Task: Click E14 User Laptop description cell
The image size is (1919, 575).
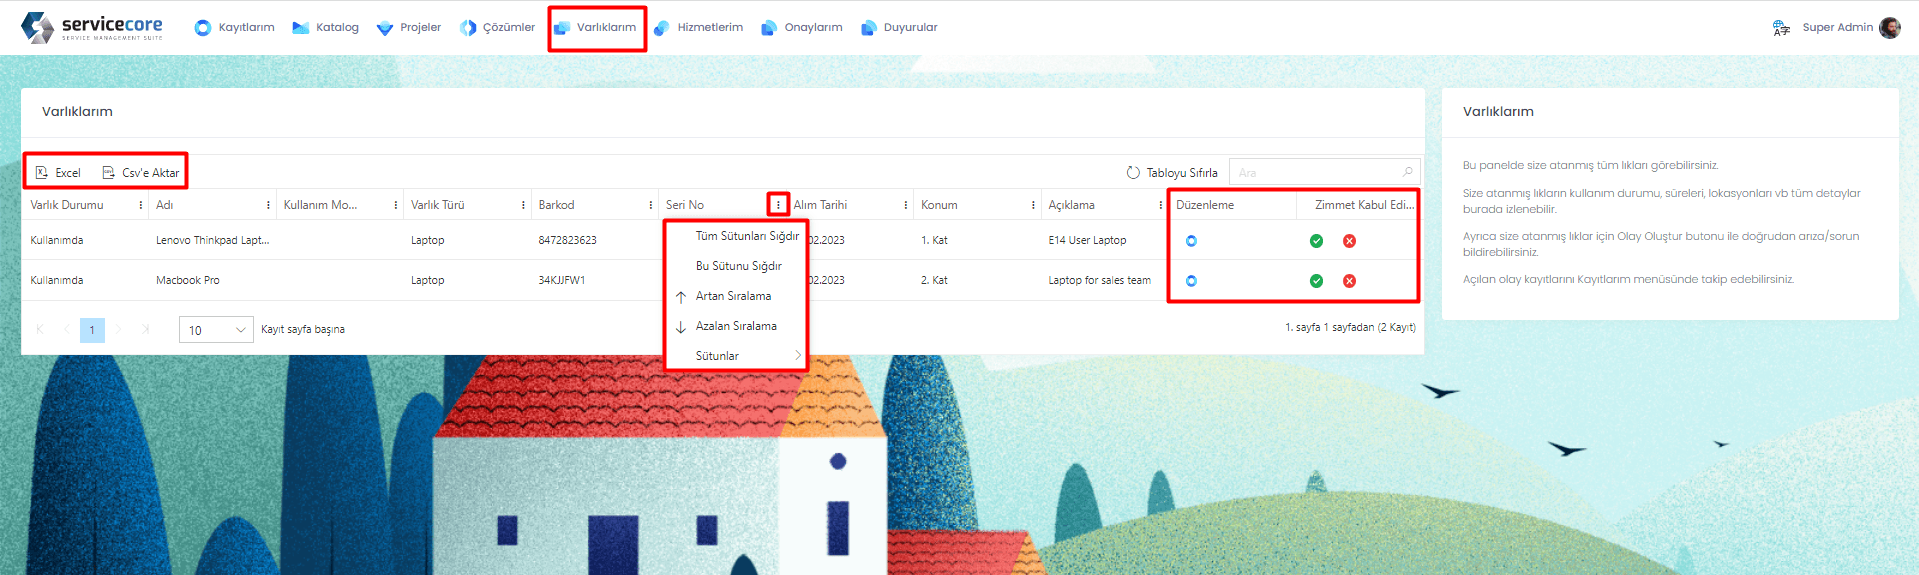Action: (x=1087, y=240)
